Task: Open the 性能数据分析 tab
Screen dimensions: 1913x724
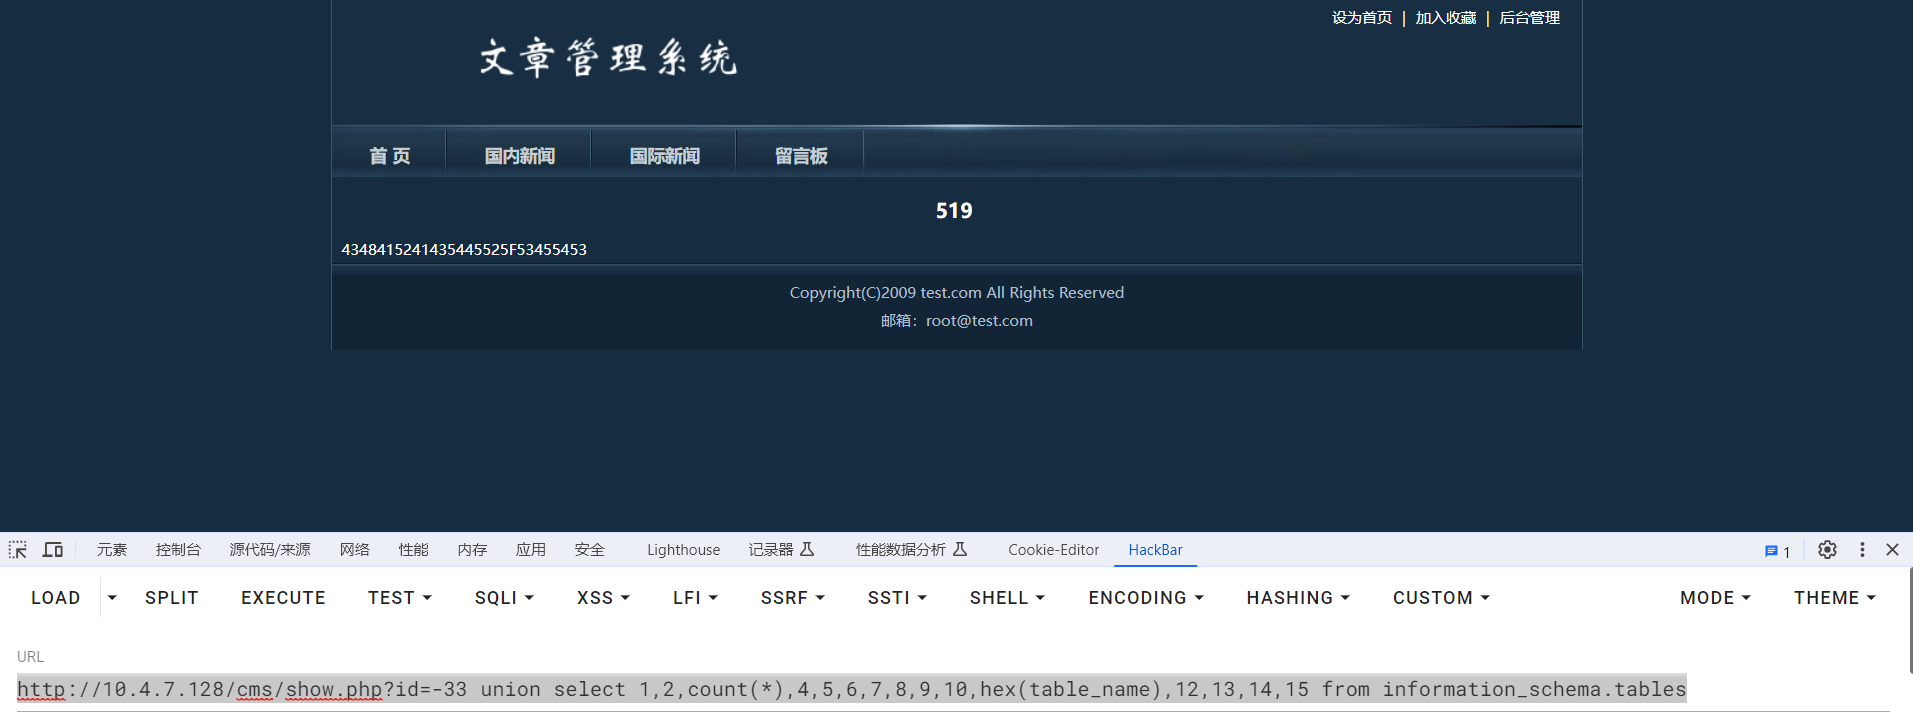Action: pyautogui.click(x=900, y=550)
